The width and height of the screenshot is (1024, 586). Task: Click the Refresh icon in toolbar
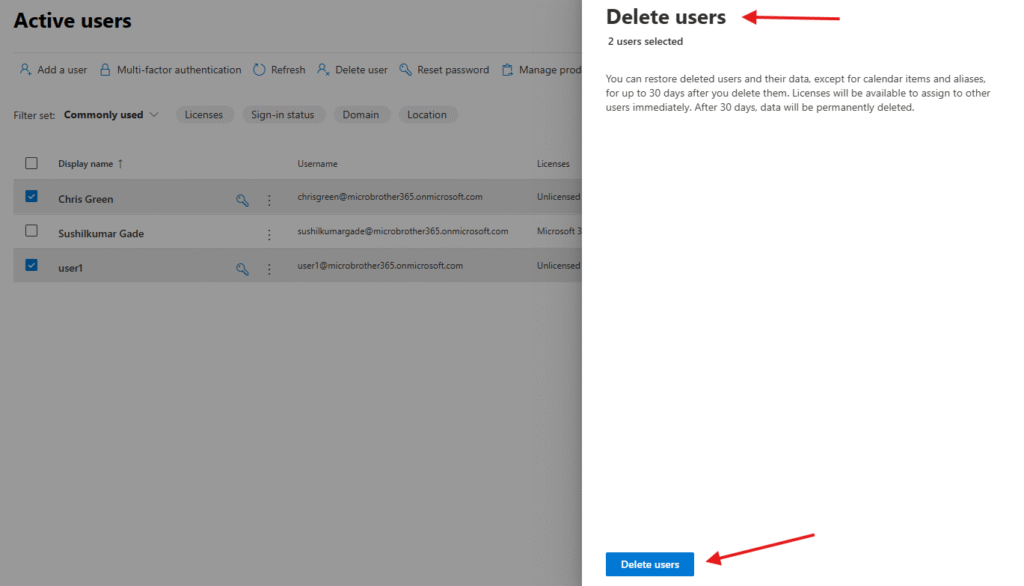259,70
